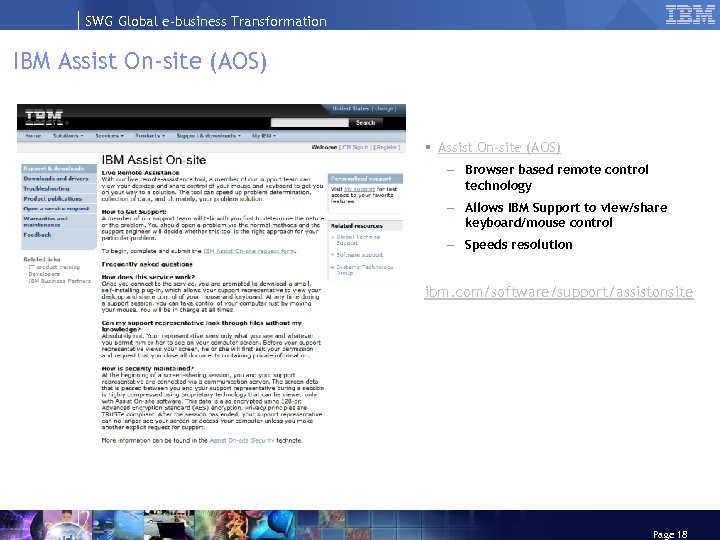Click the 'How is security maintained?' heading

coord(147,368)
